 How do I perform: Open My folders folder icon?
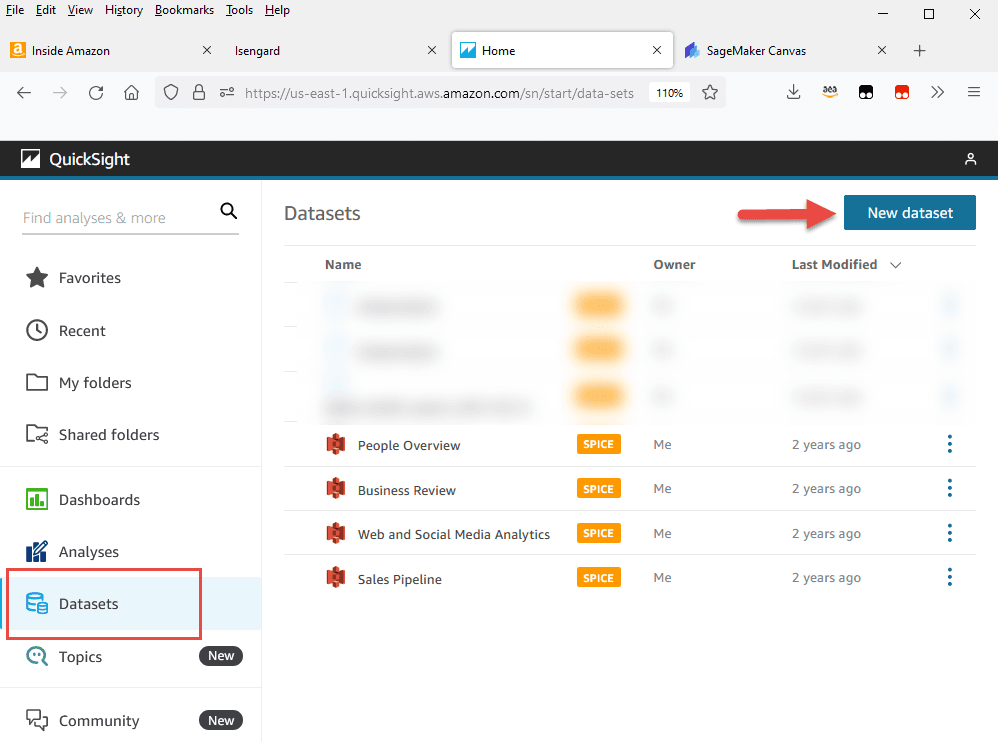coord(37,382)
